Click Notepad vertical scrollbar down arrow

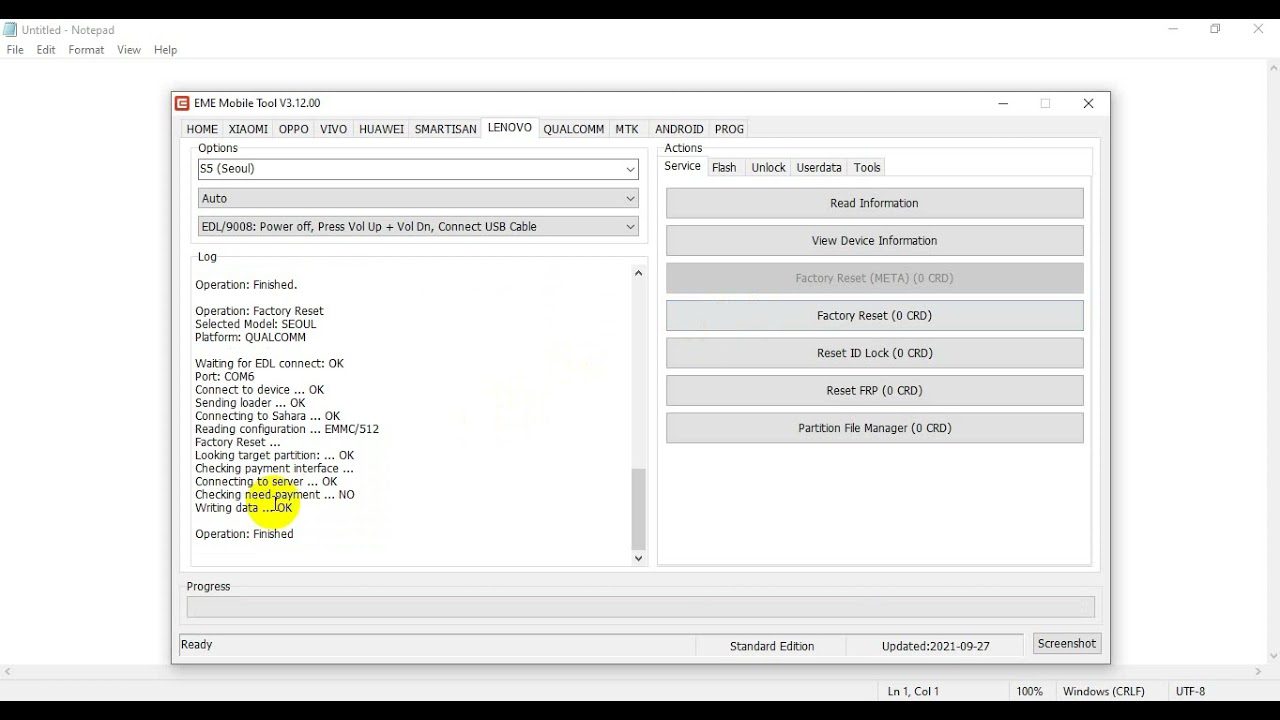(1273, 656)
